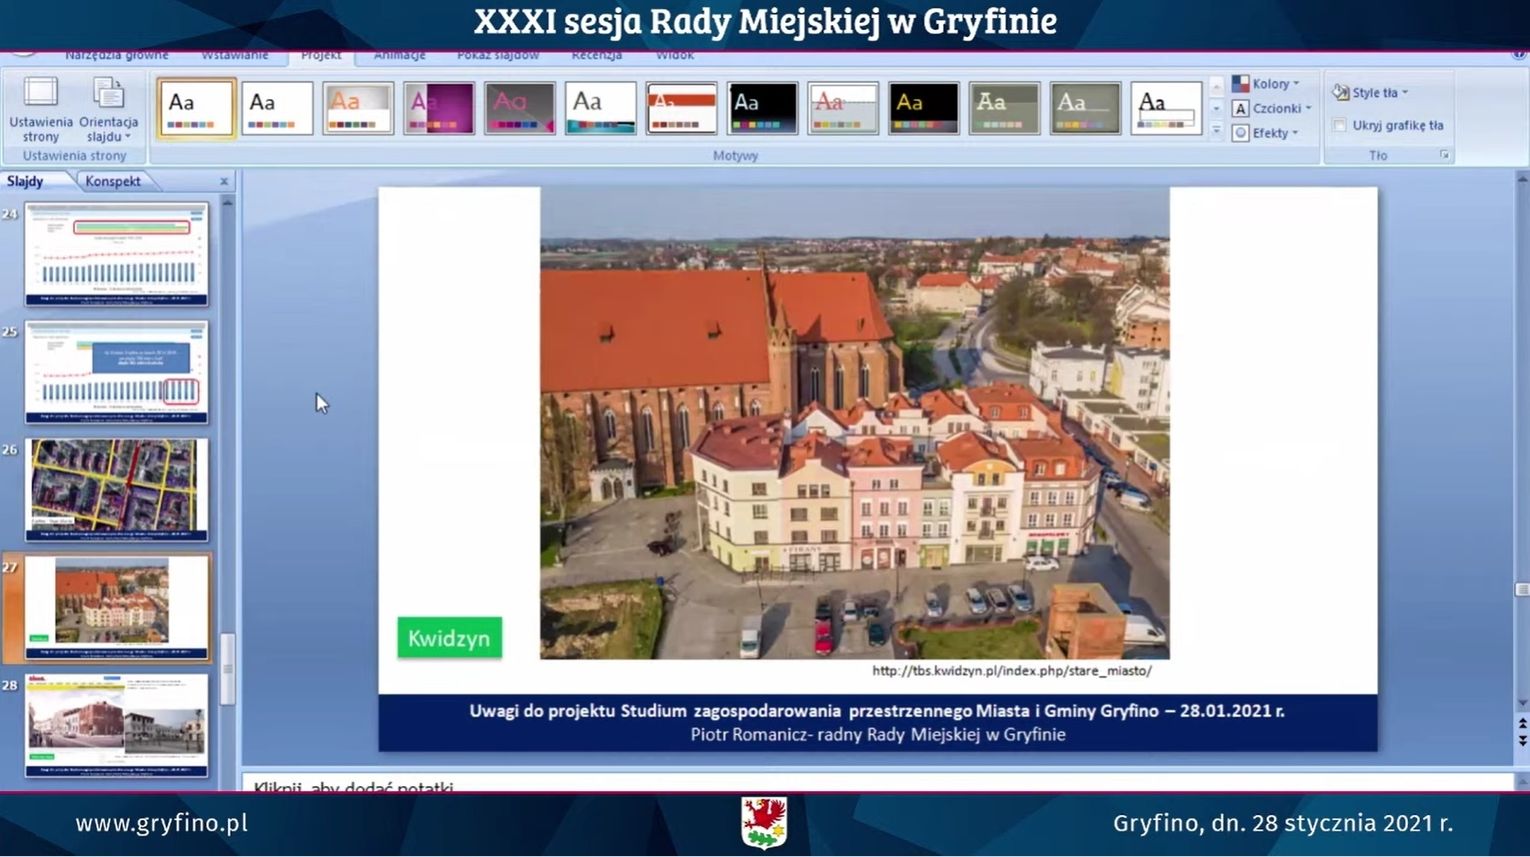
Task: Expand the Efekty dropdown
Action: click(x=1266, y=133)
